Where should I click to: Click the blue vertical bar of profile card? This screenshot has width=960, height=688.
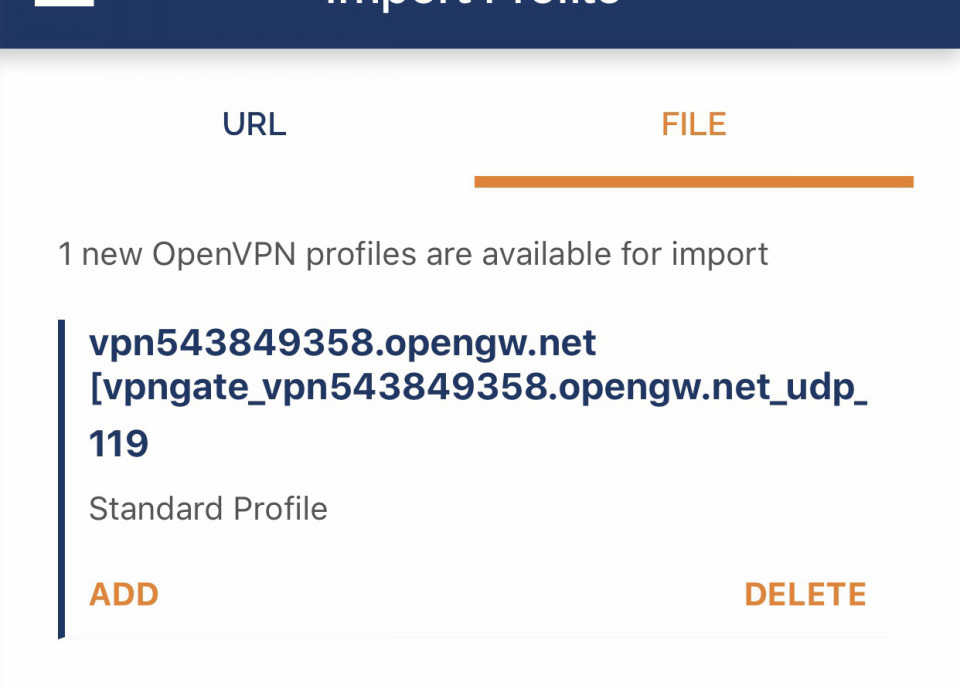point(62,478)
